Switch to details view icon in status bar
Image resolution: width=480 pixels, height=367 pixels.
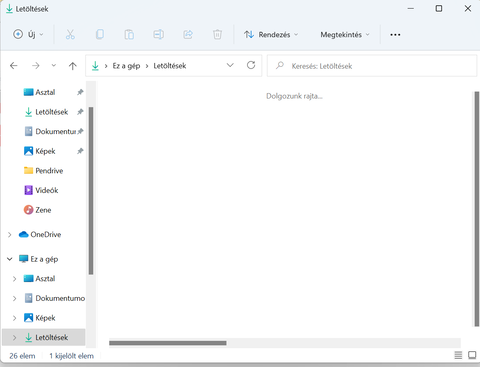[x=458, y=355]
